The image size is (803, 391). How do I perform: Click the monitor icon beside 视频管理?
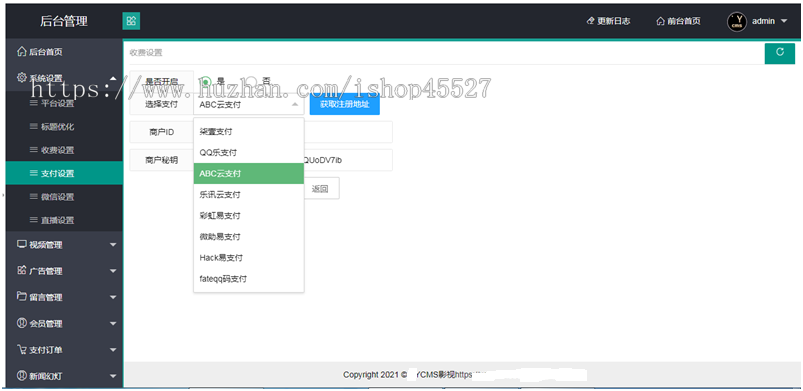(x=22, y=244)
